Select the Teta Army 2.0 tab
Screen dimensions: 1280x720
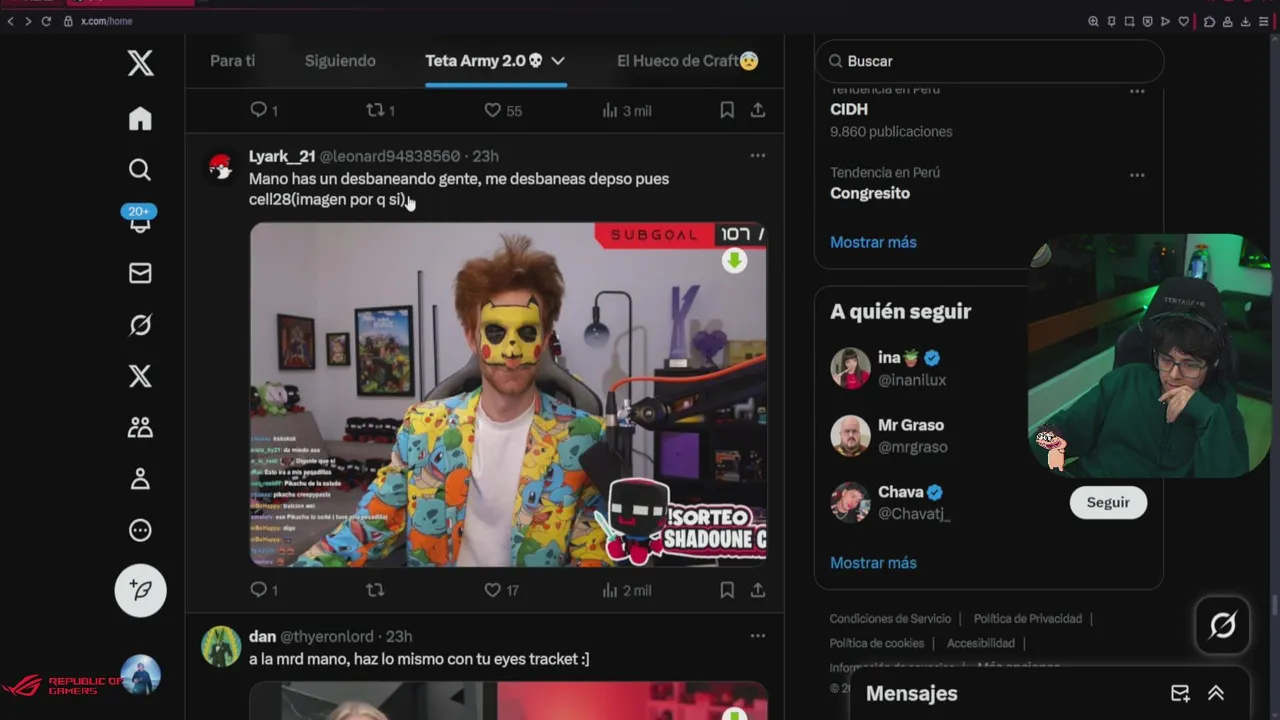pos(484,61)
